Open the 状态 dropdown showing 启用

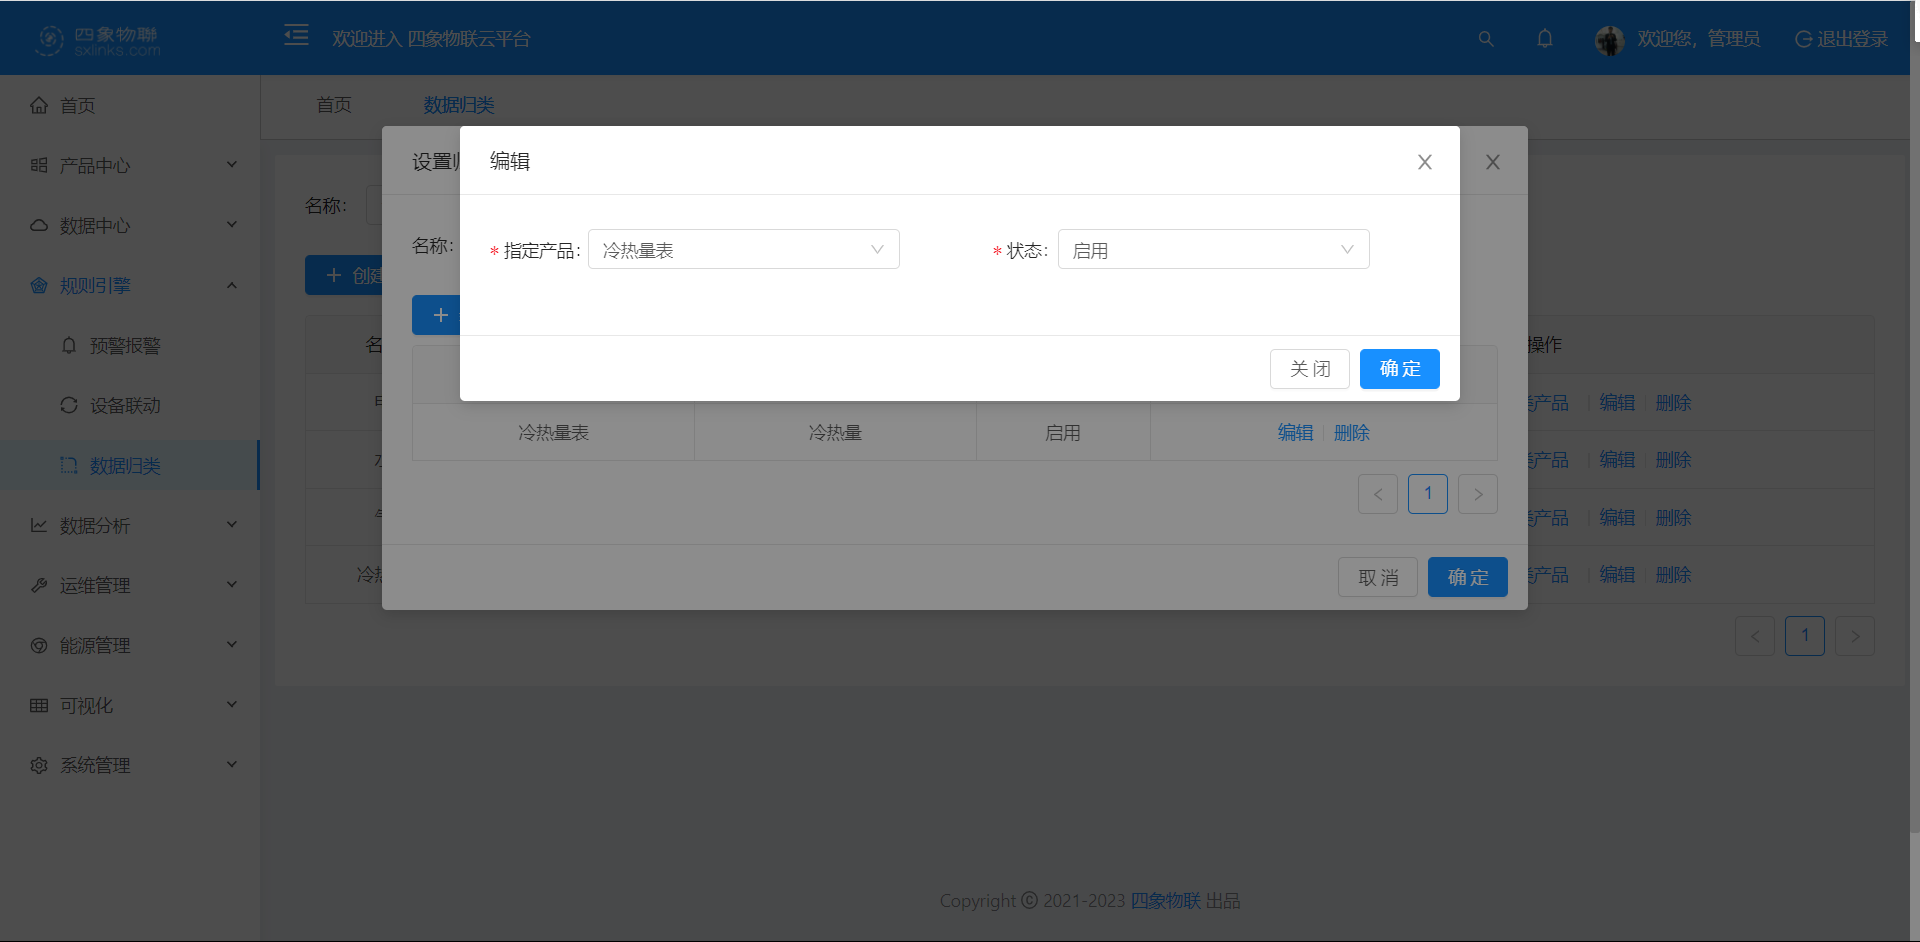(x=1213, y=249)
